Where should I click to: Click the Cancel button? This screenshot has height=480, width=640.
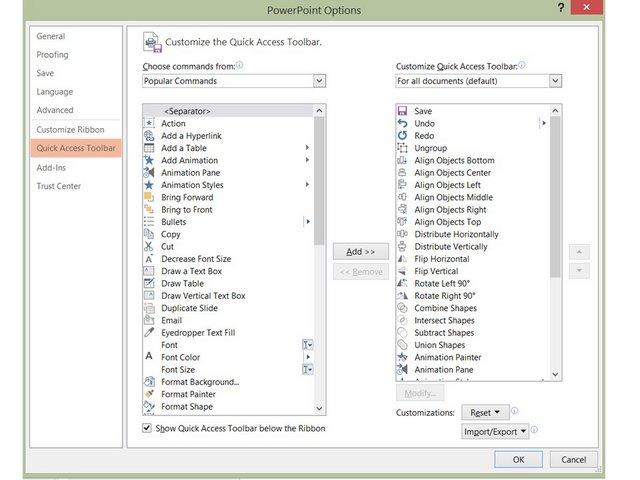point(573,459)
